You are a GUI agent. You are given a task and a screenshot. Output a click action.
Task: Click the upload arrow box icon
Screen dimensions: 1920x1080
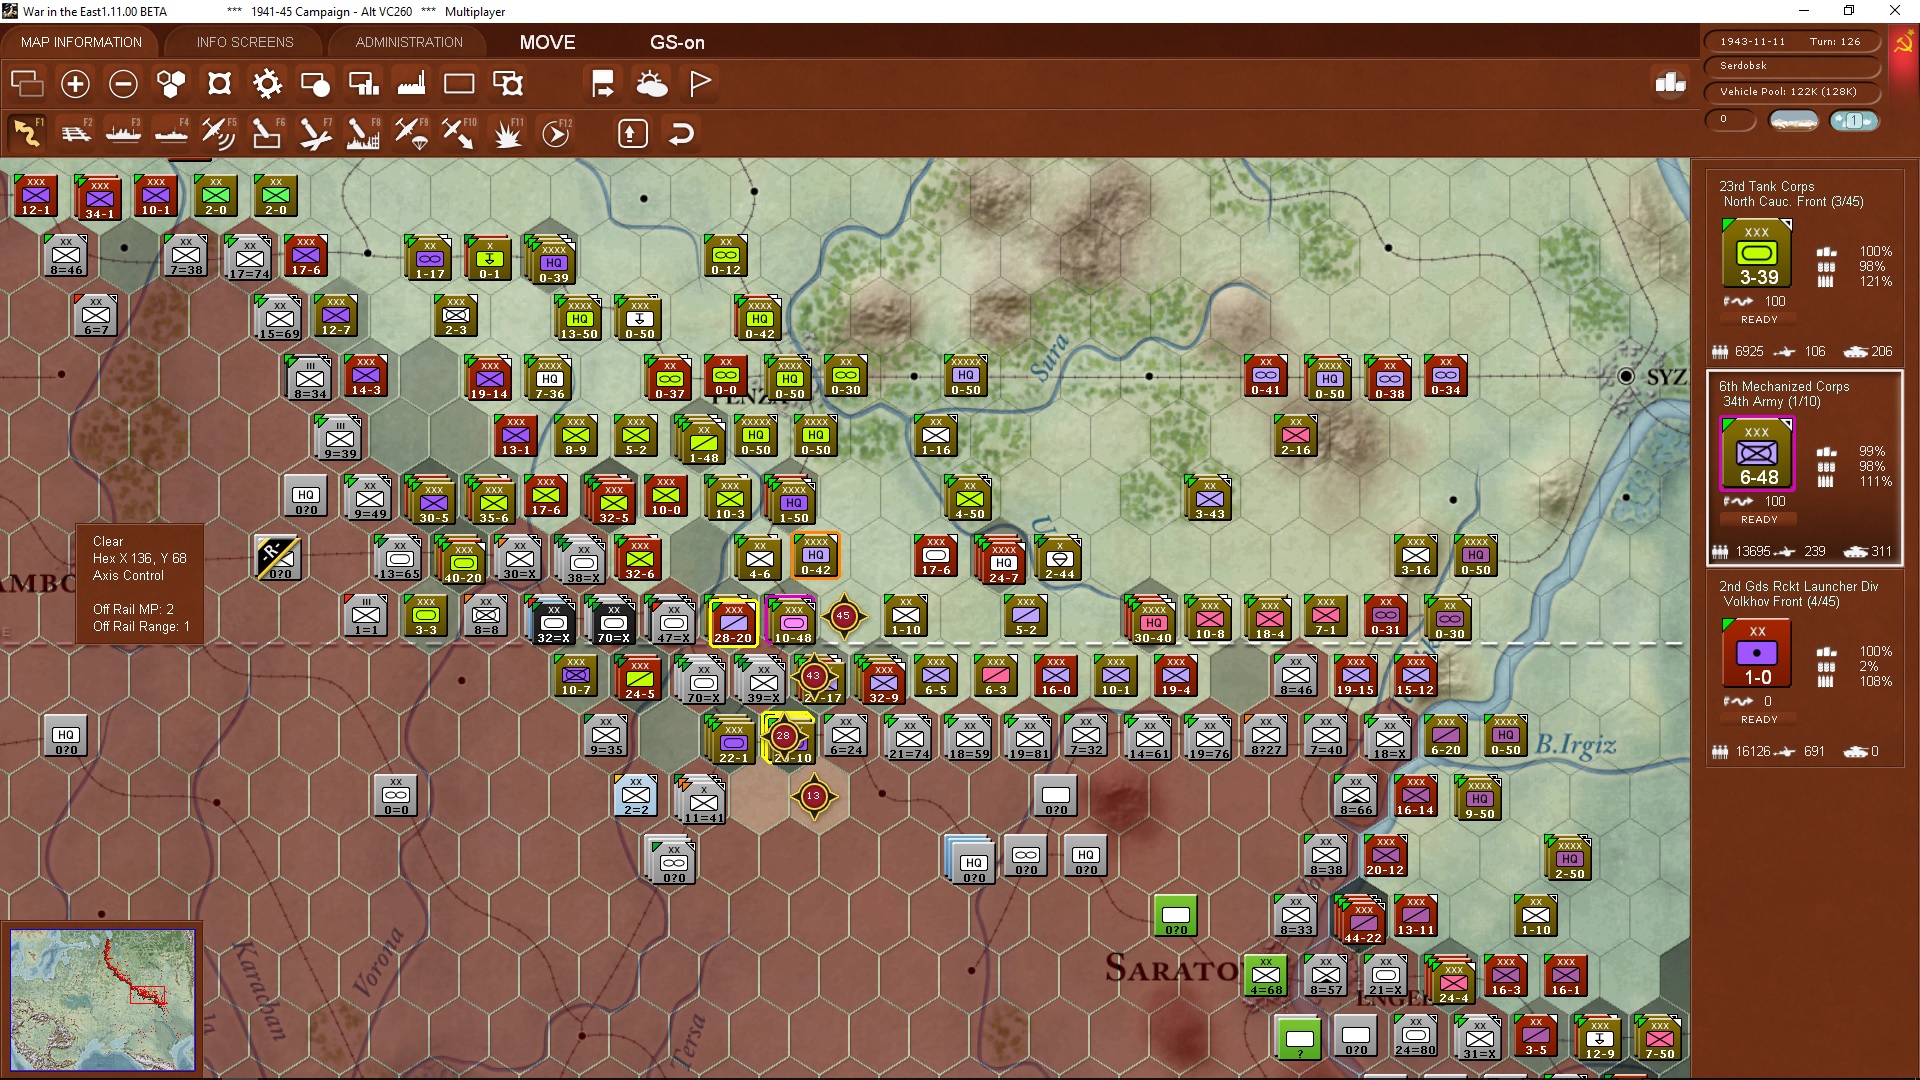click(x=633, y=133)
